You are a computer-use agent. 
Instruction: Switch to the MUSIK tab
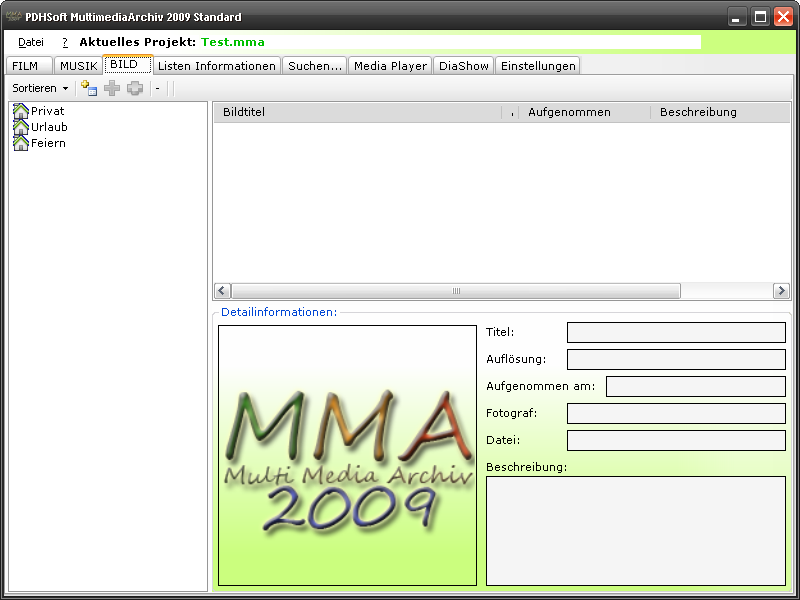[78, 66]
